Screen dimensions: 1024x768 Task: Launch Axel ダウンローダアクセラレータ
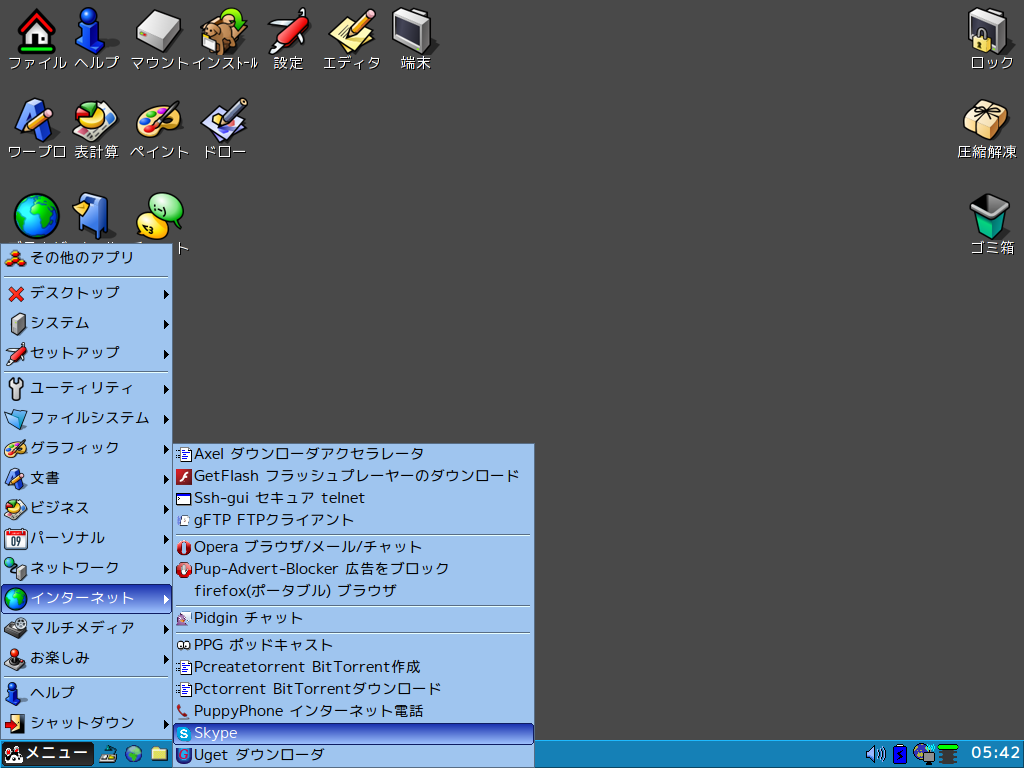353,455
